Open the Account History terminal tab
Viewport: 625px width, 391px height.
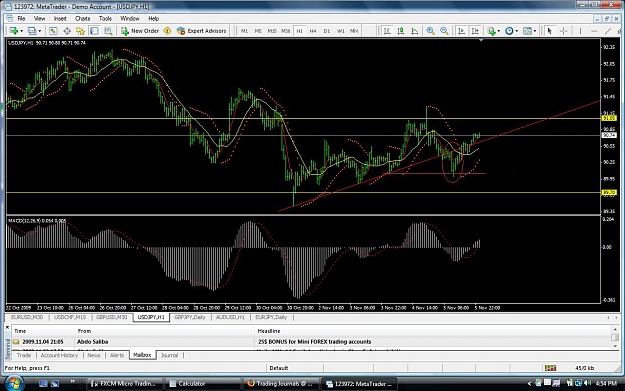(59, 355)
